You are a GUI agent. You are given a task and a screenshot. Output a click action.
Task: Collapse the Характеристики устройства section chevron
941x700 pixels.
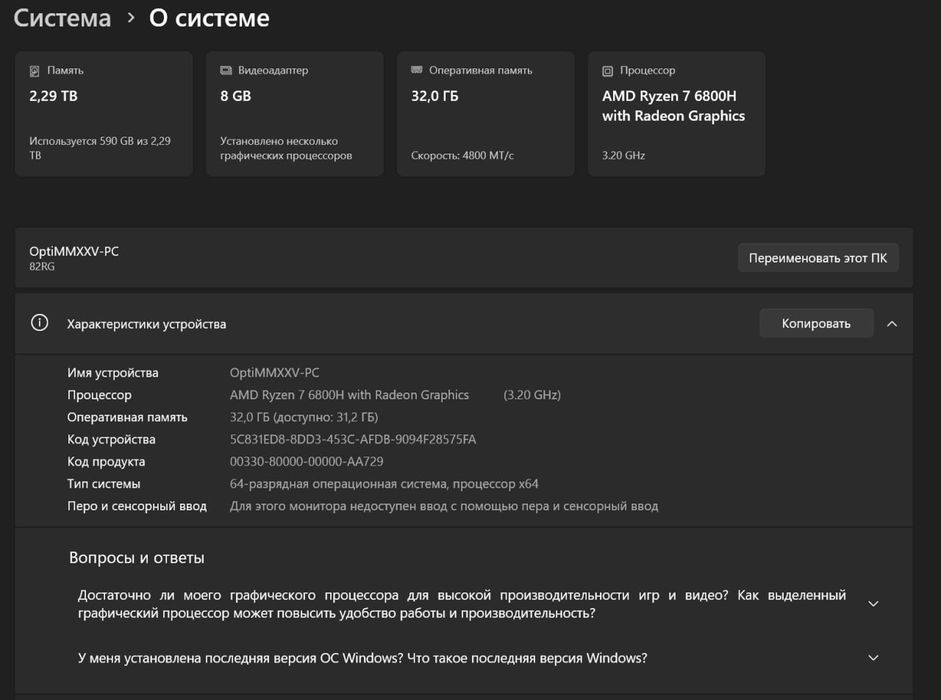[892, 324]
